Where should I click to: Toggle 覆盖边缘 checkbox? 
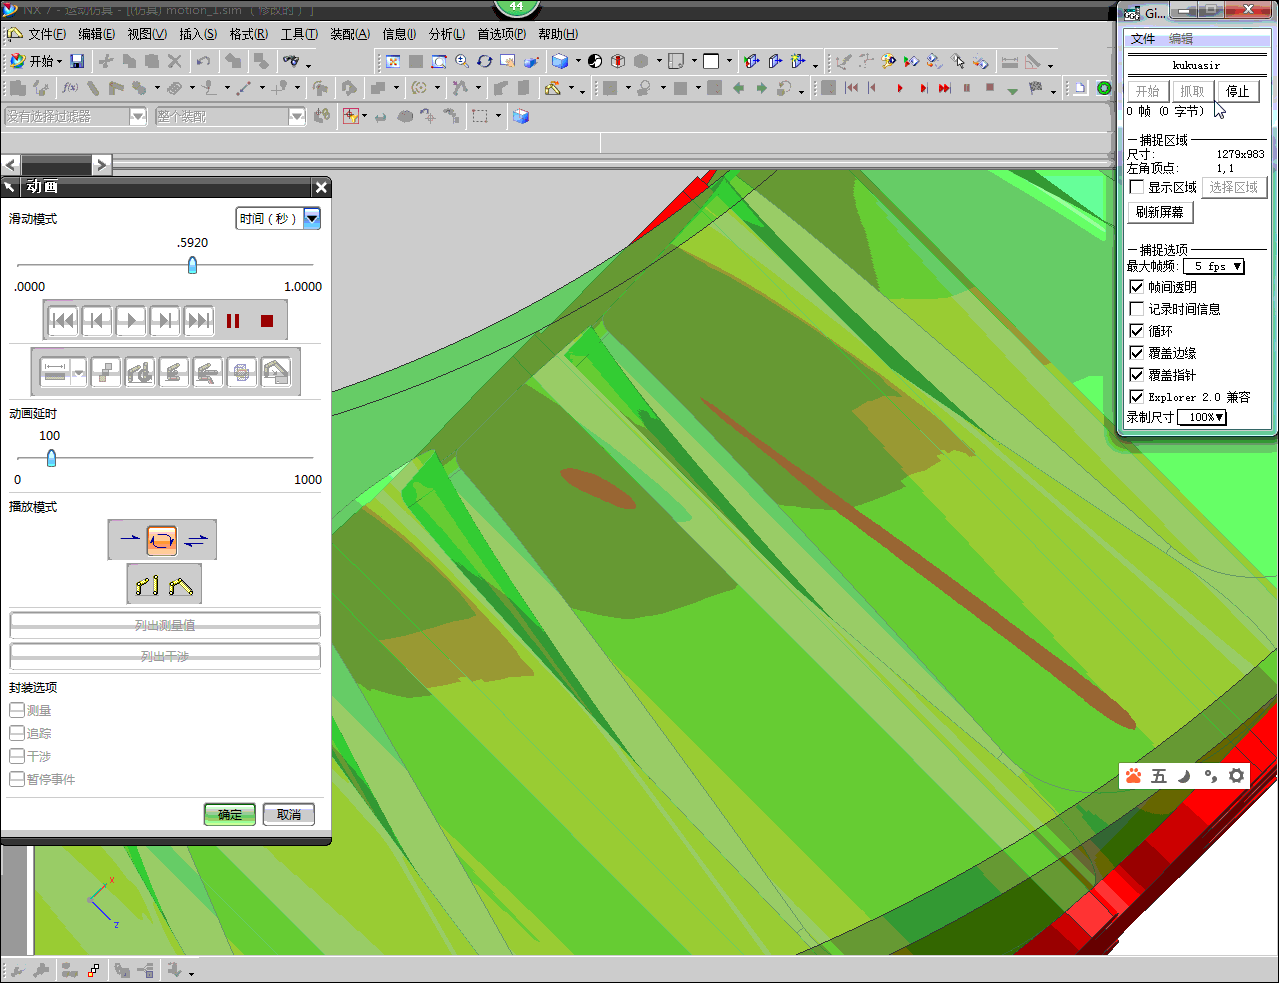click(x=1137, y=353)
